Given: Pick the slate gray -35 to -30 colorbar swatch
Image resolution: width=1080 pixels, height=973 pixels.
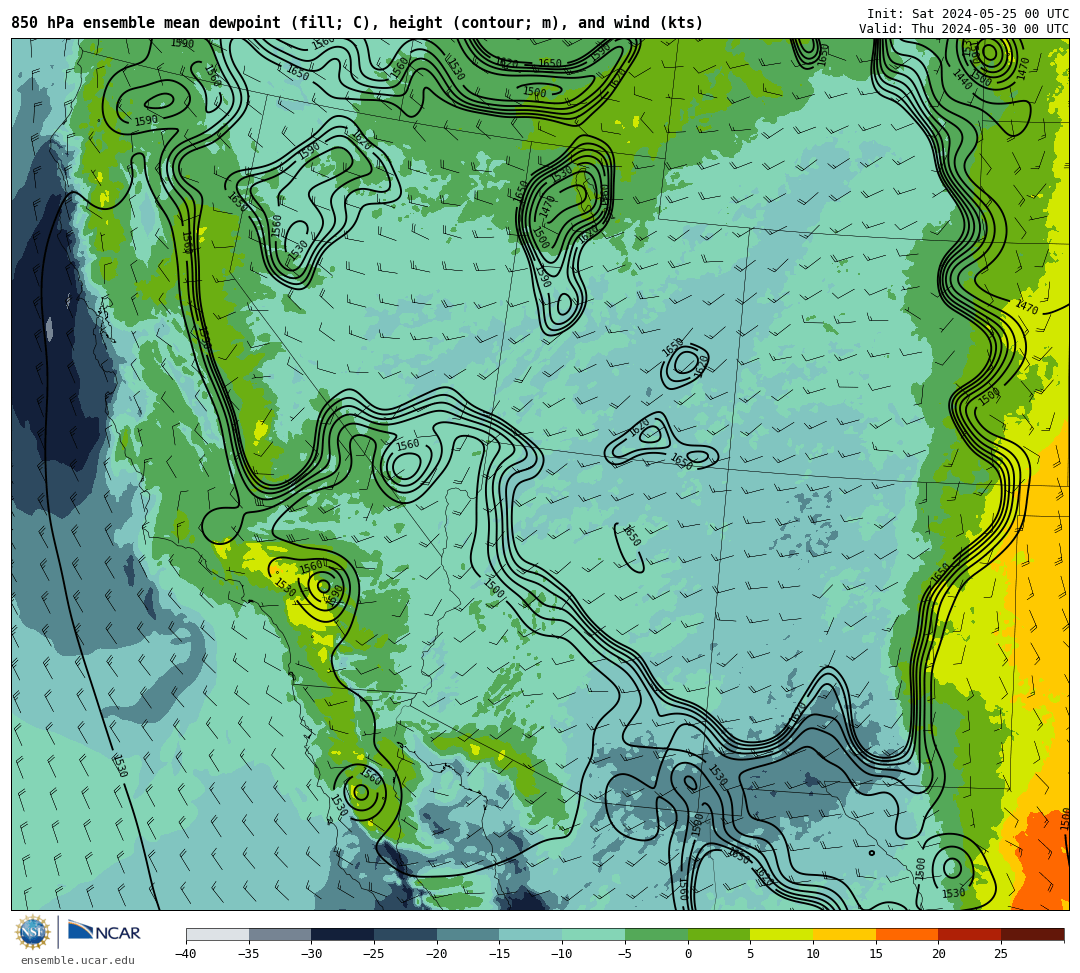Looking at the screenshot, I should (x=280, y=934).
